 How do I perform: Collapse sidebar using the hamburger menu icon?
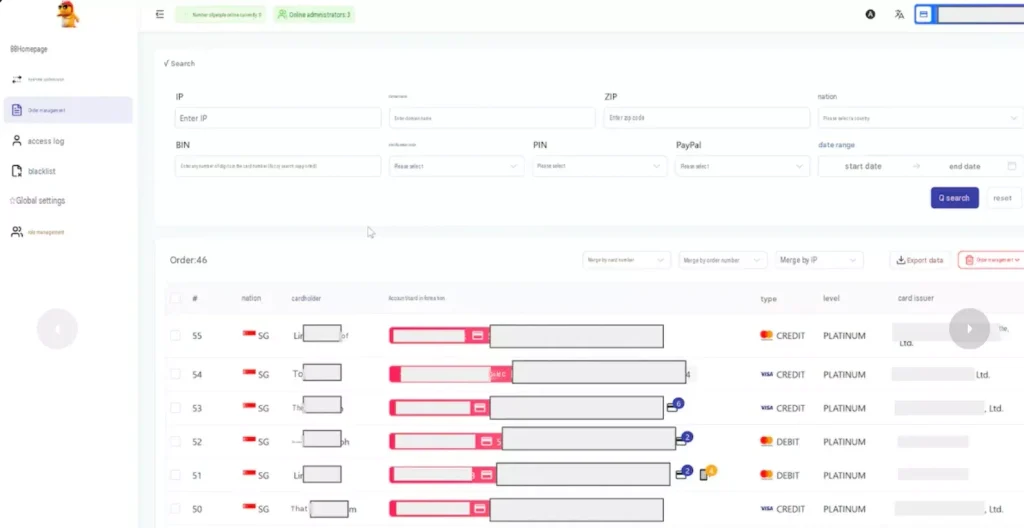coord(160,14)
